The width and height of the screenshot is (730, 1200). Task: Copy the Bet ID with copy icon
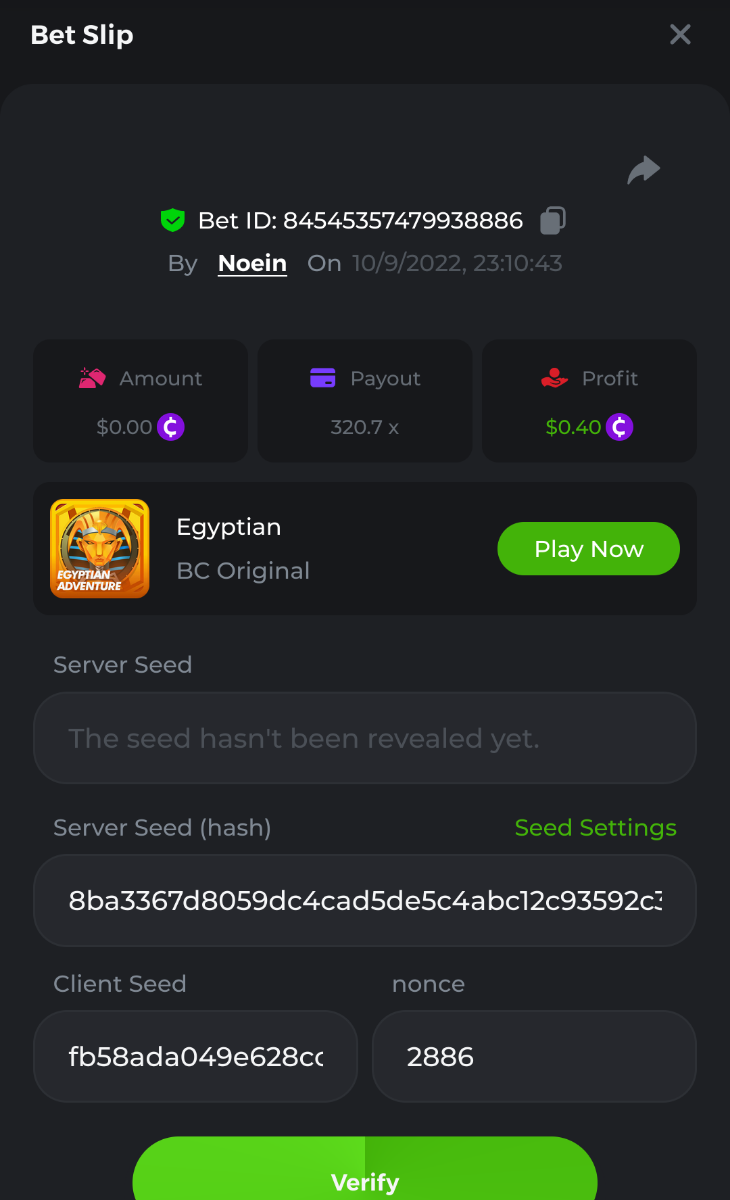coord(553,220)
